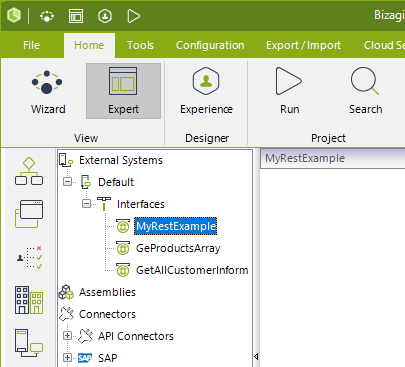This screenshot has height=367, width=405.
Task: Click the GeProductsArray interface globe icon
Action: click(x=123, y=248)
